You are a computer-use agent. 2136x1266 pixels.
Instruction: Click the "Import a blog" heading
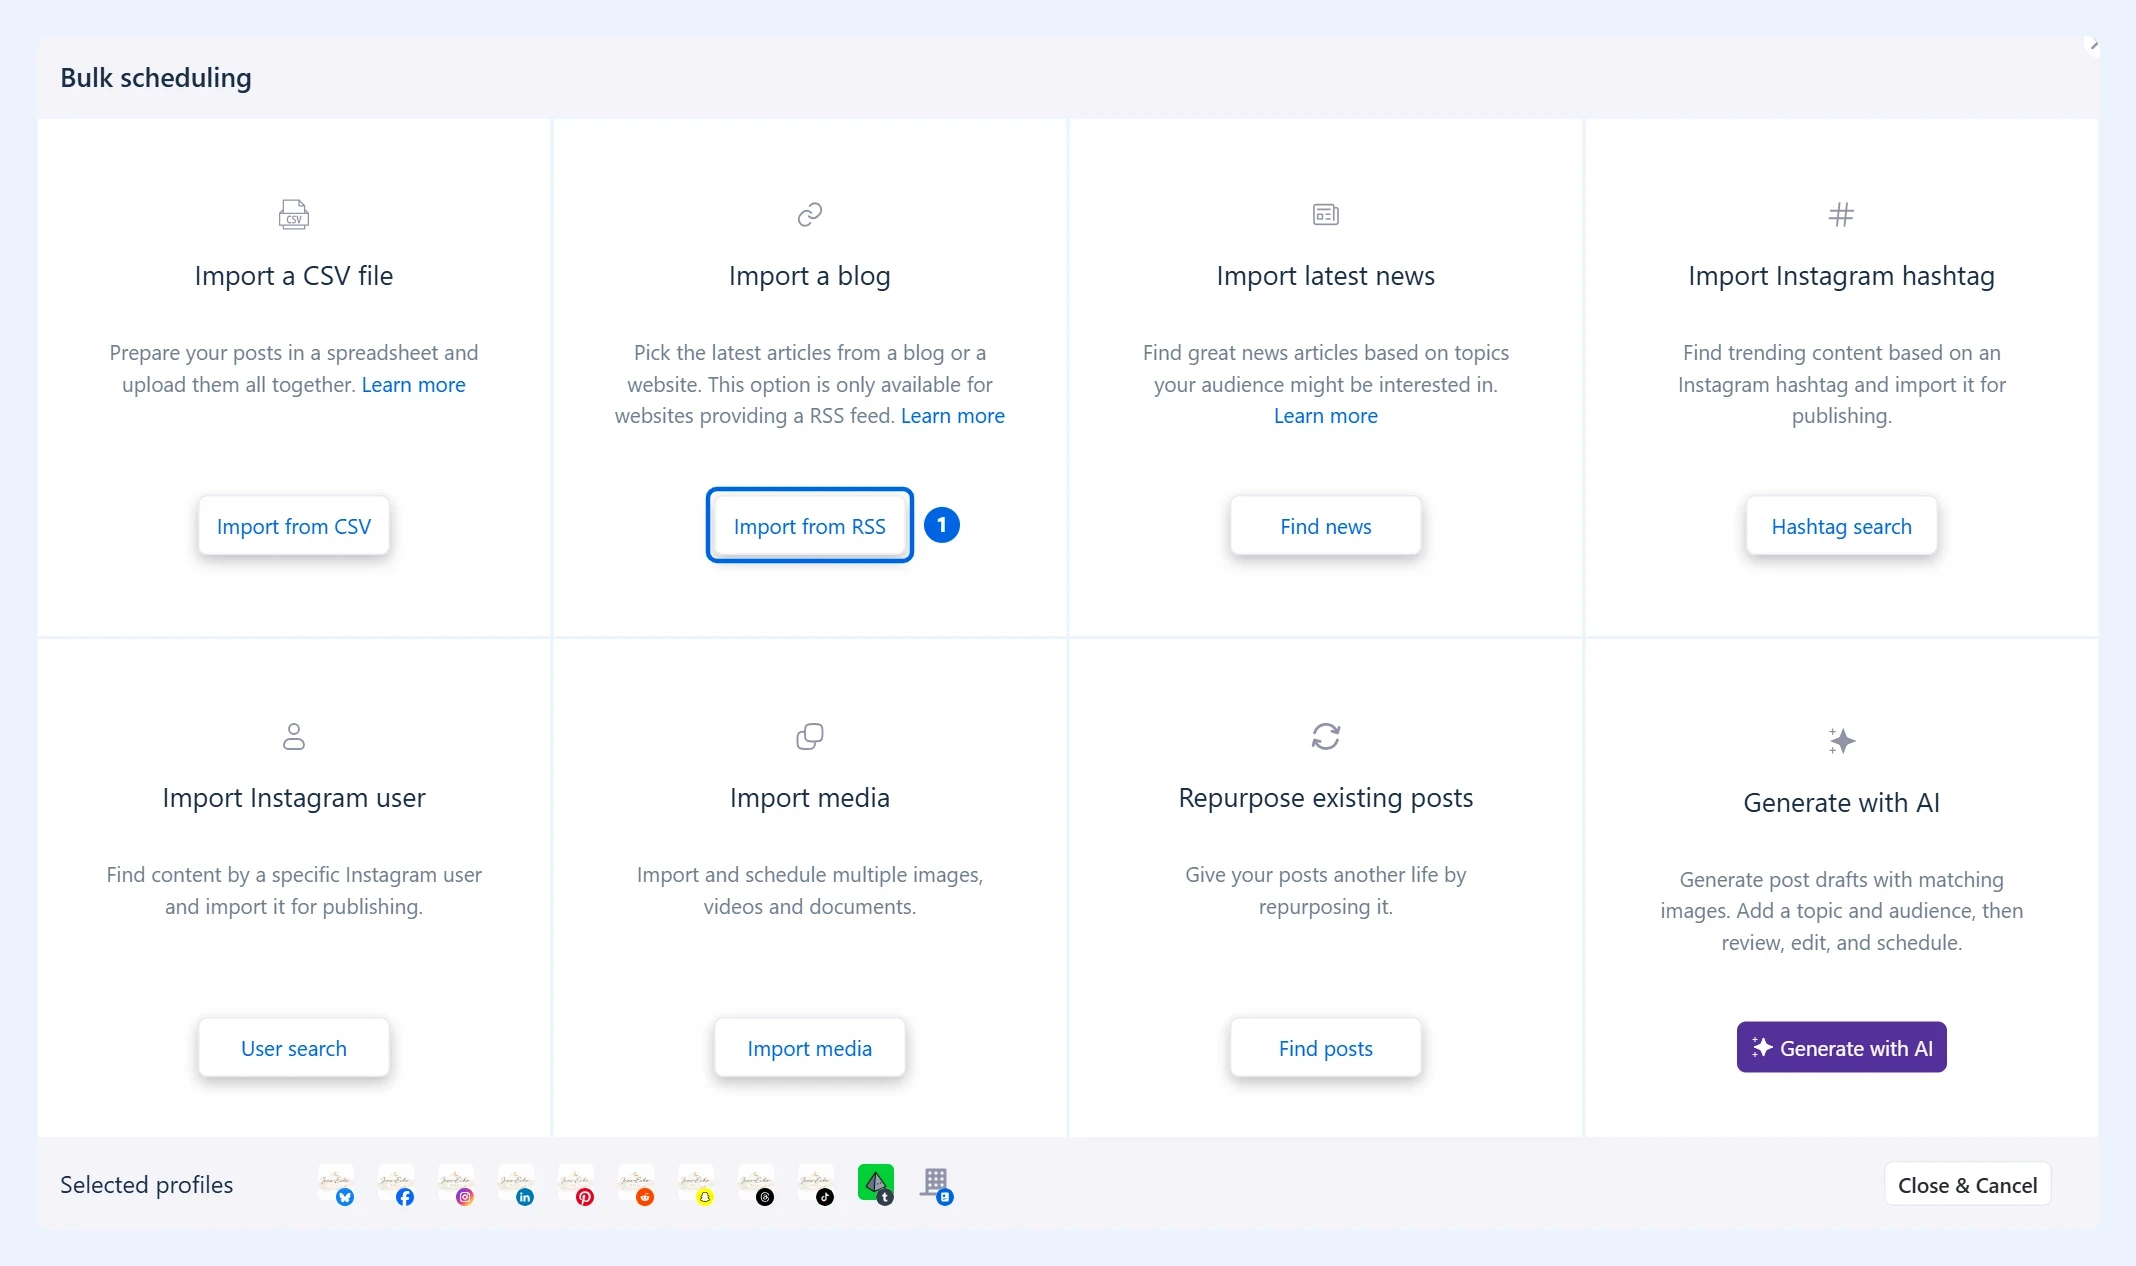click(810, 276)
